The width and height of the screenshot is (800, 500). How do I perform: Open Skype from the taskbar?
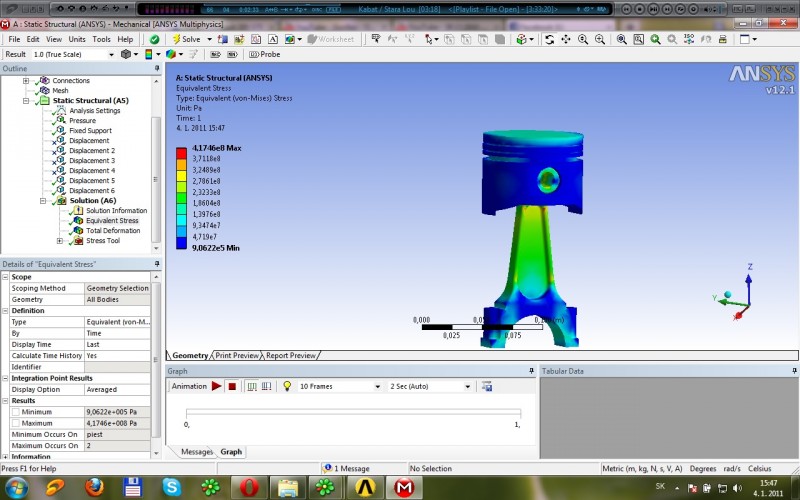point(171,487)
